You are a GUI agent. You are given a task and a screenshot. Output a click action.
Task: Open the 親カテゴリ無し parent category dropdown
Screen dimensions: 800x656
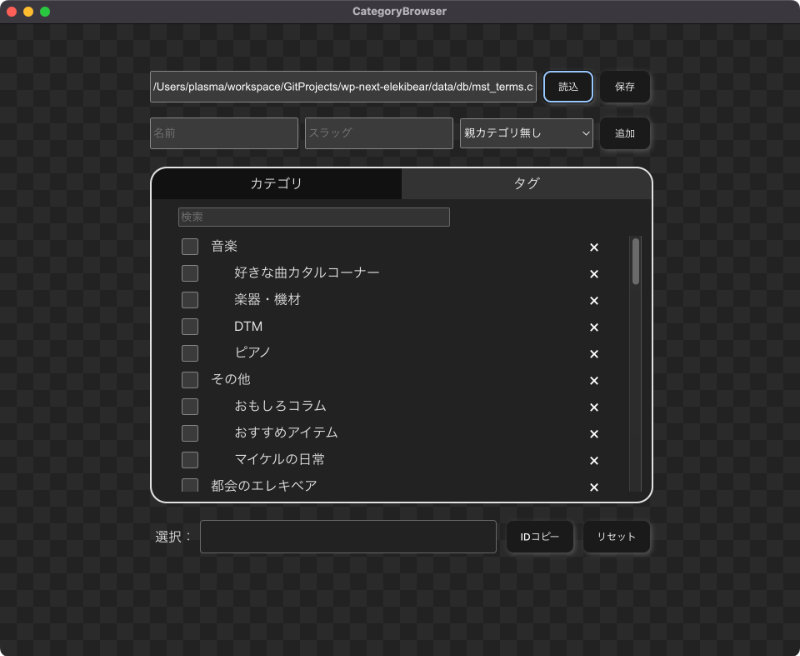tap(526, 133)
